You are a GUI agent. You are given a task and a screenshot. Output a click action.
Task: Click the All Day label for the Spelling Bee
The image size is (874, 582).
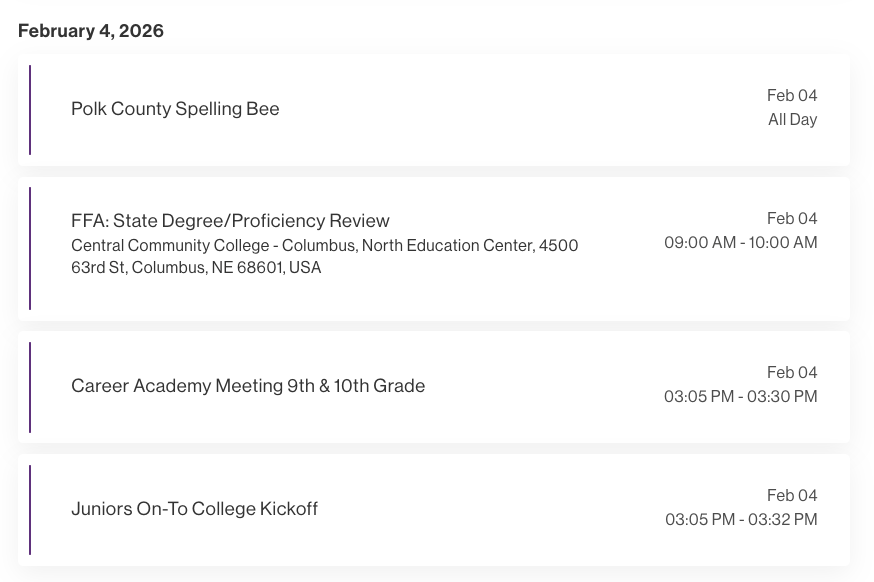792,120
